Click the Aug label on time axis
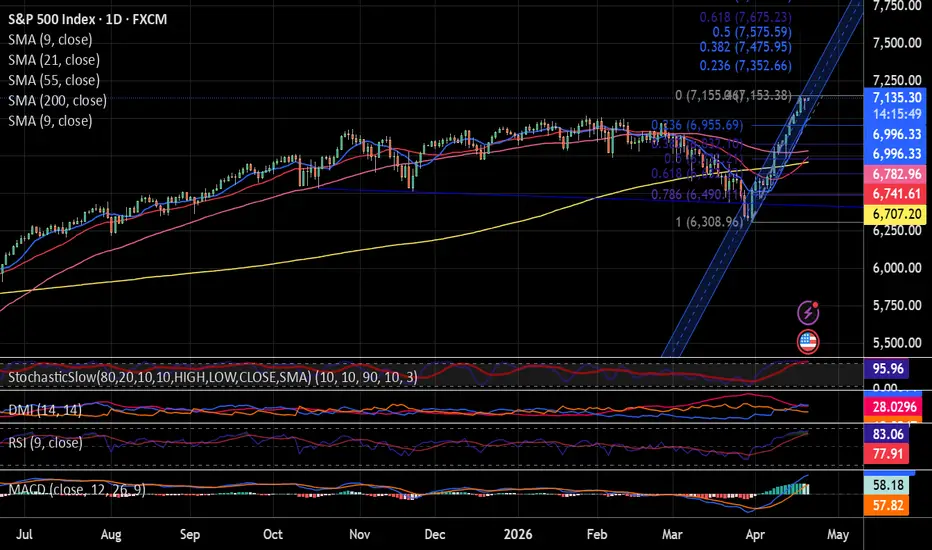Screen dimensions: 932x550 click(111, 535)
